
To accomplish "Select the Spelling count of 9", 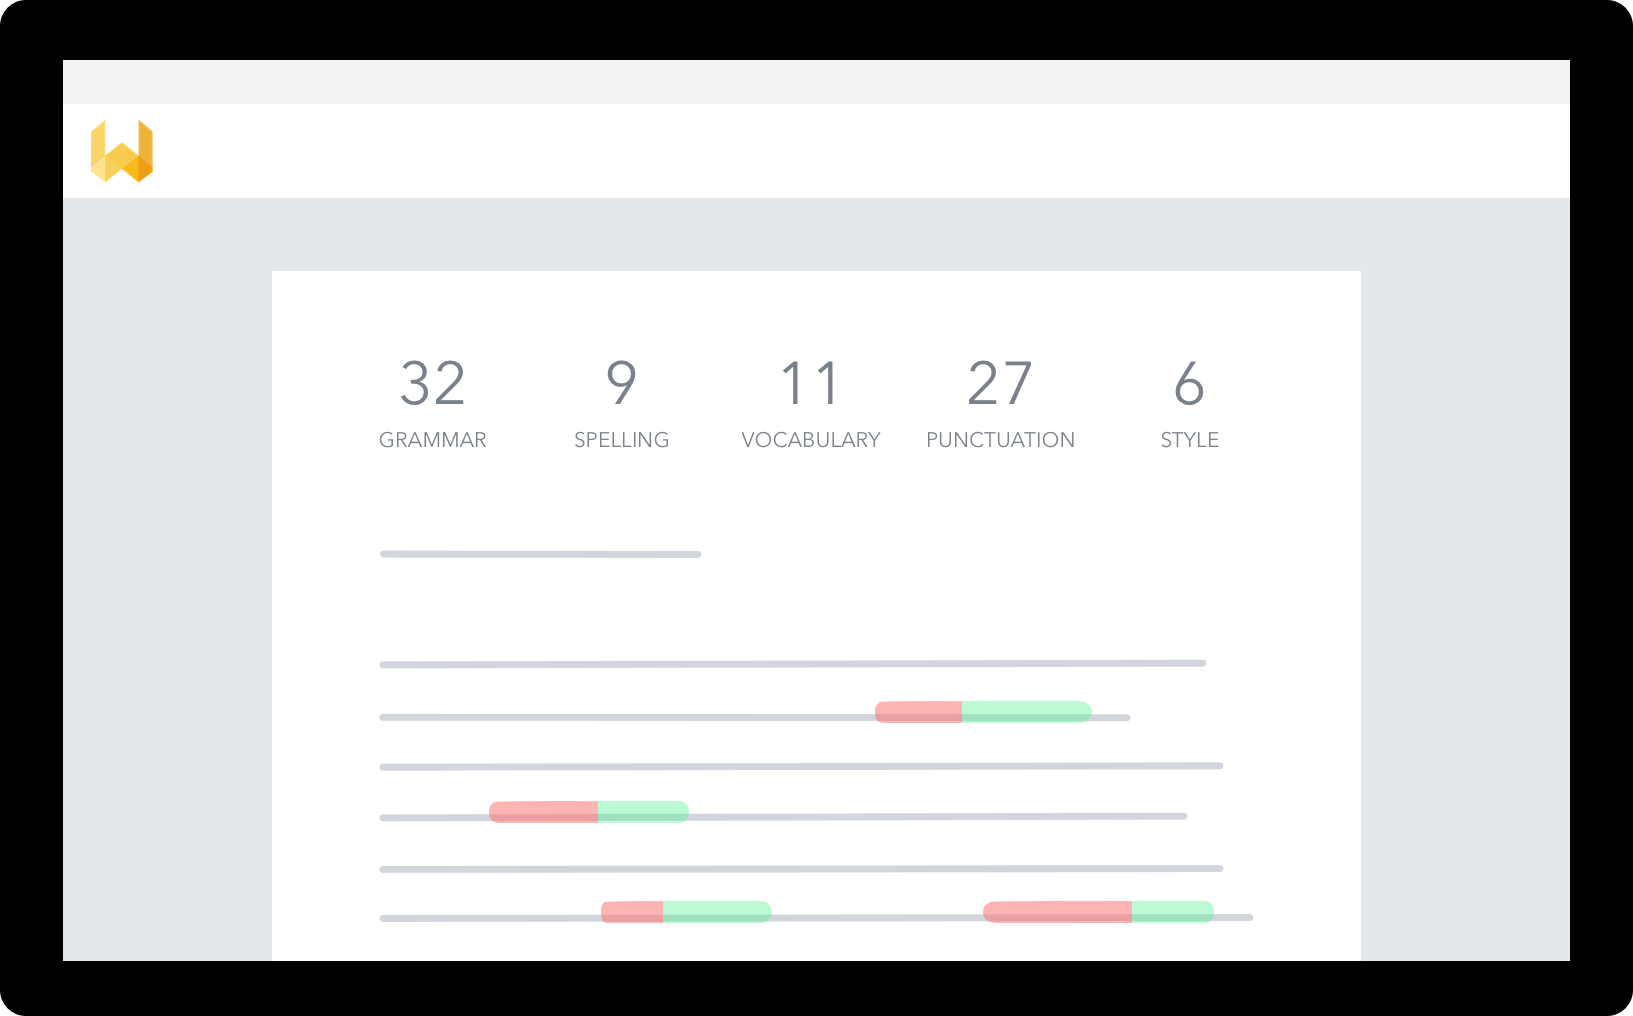I will (x=621, y=383).
